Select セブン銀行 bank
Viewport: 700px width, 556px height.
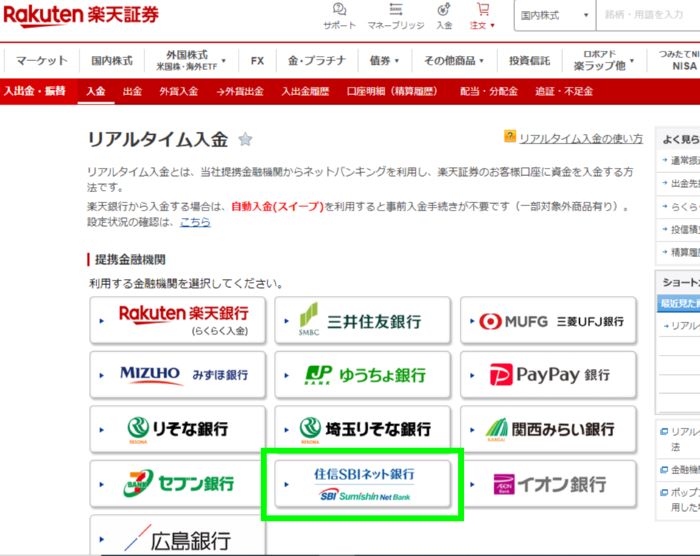click(x=178, y=484)
